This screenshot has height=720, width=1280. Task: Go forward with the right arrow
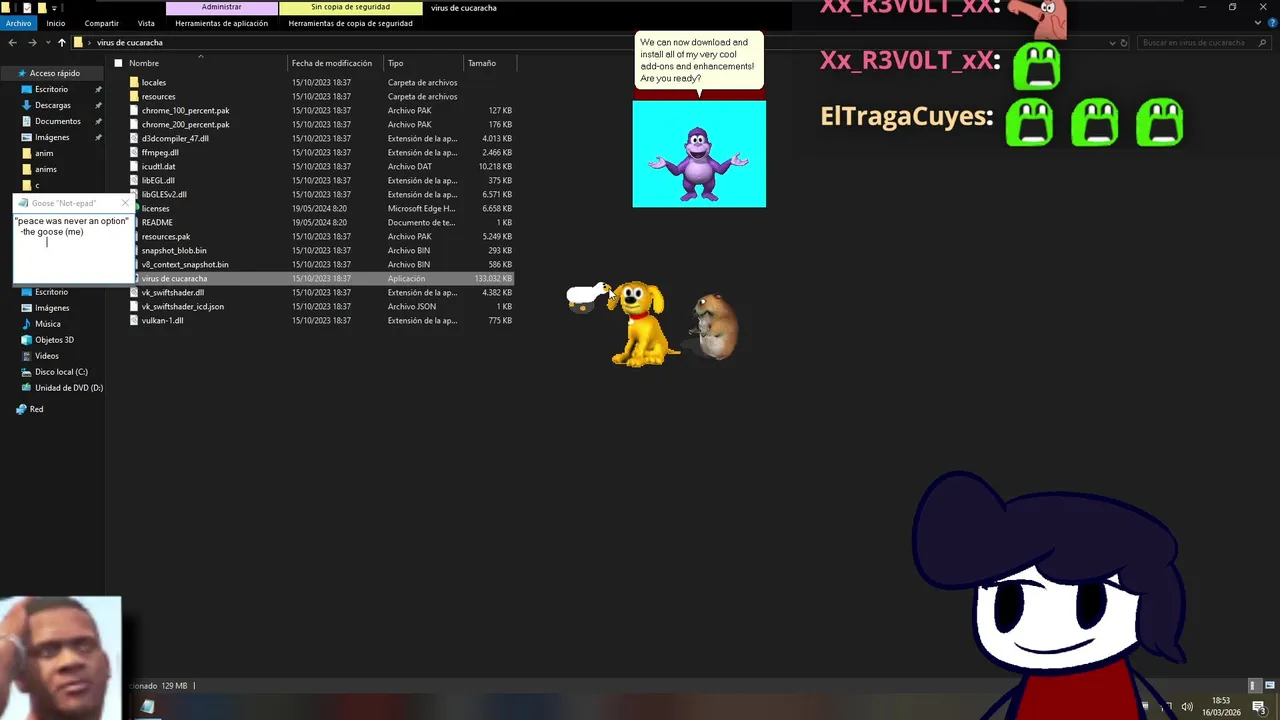click(x=32, y=43)
